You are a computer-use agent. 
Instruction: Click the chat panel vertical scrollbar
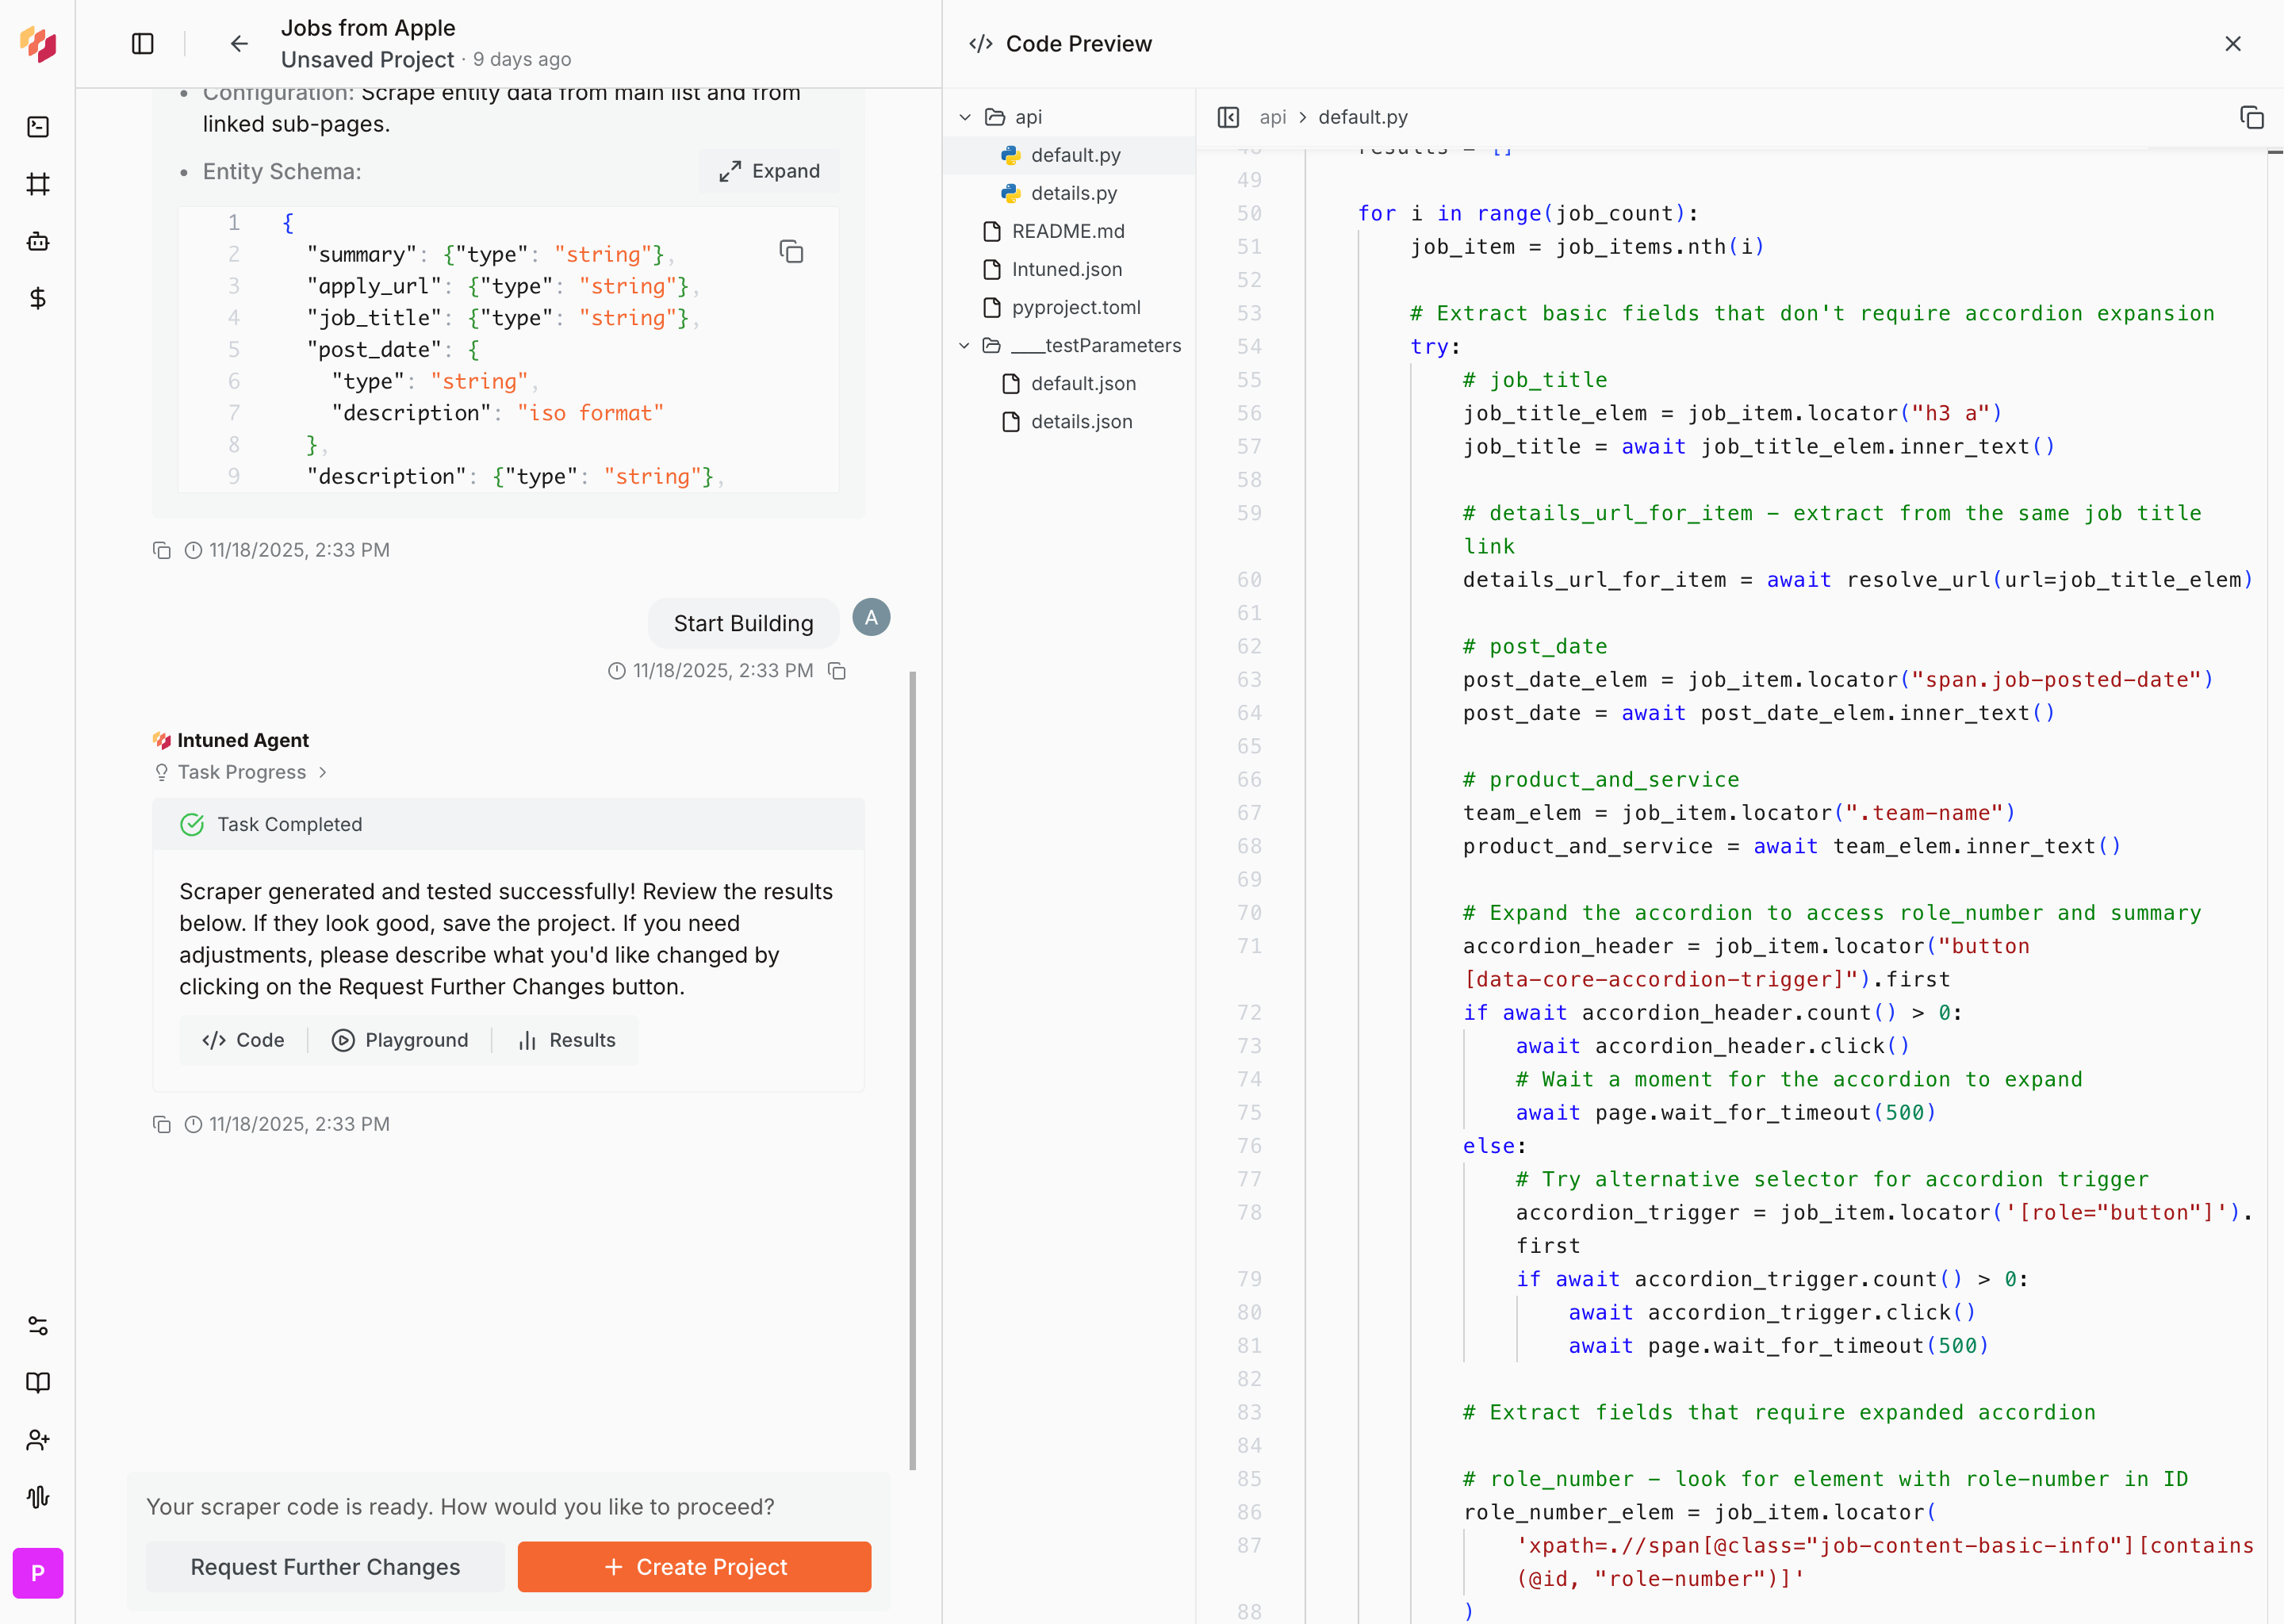pos(912,1070)
